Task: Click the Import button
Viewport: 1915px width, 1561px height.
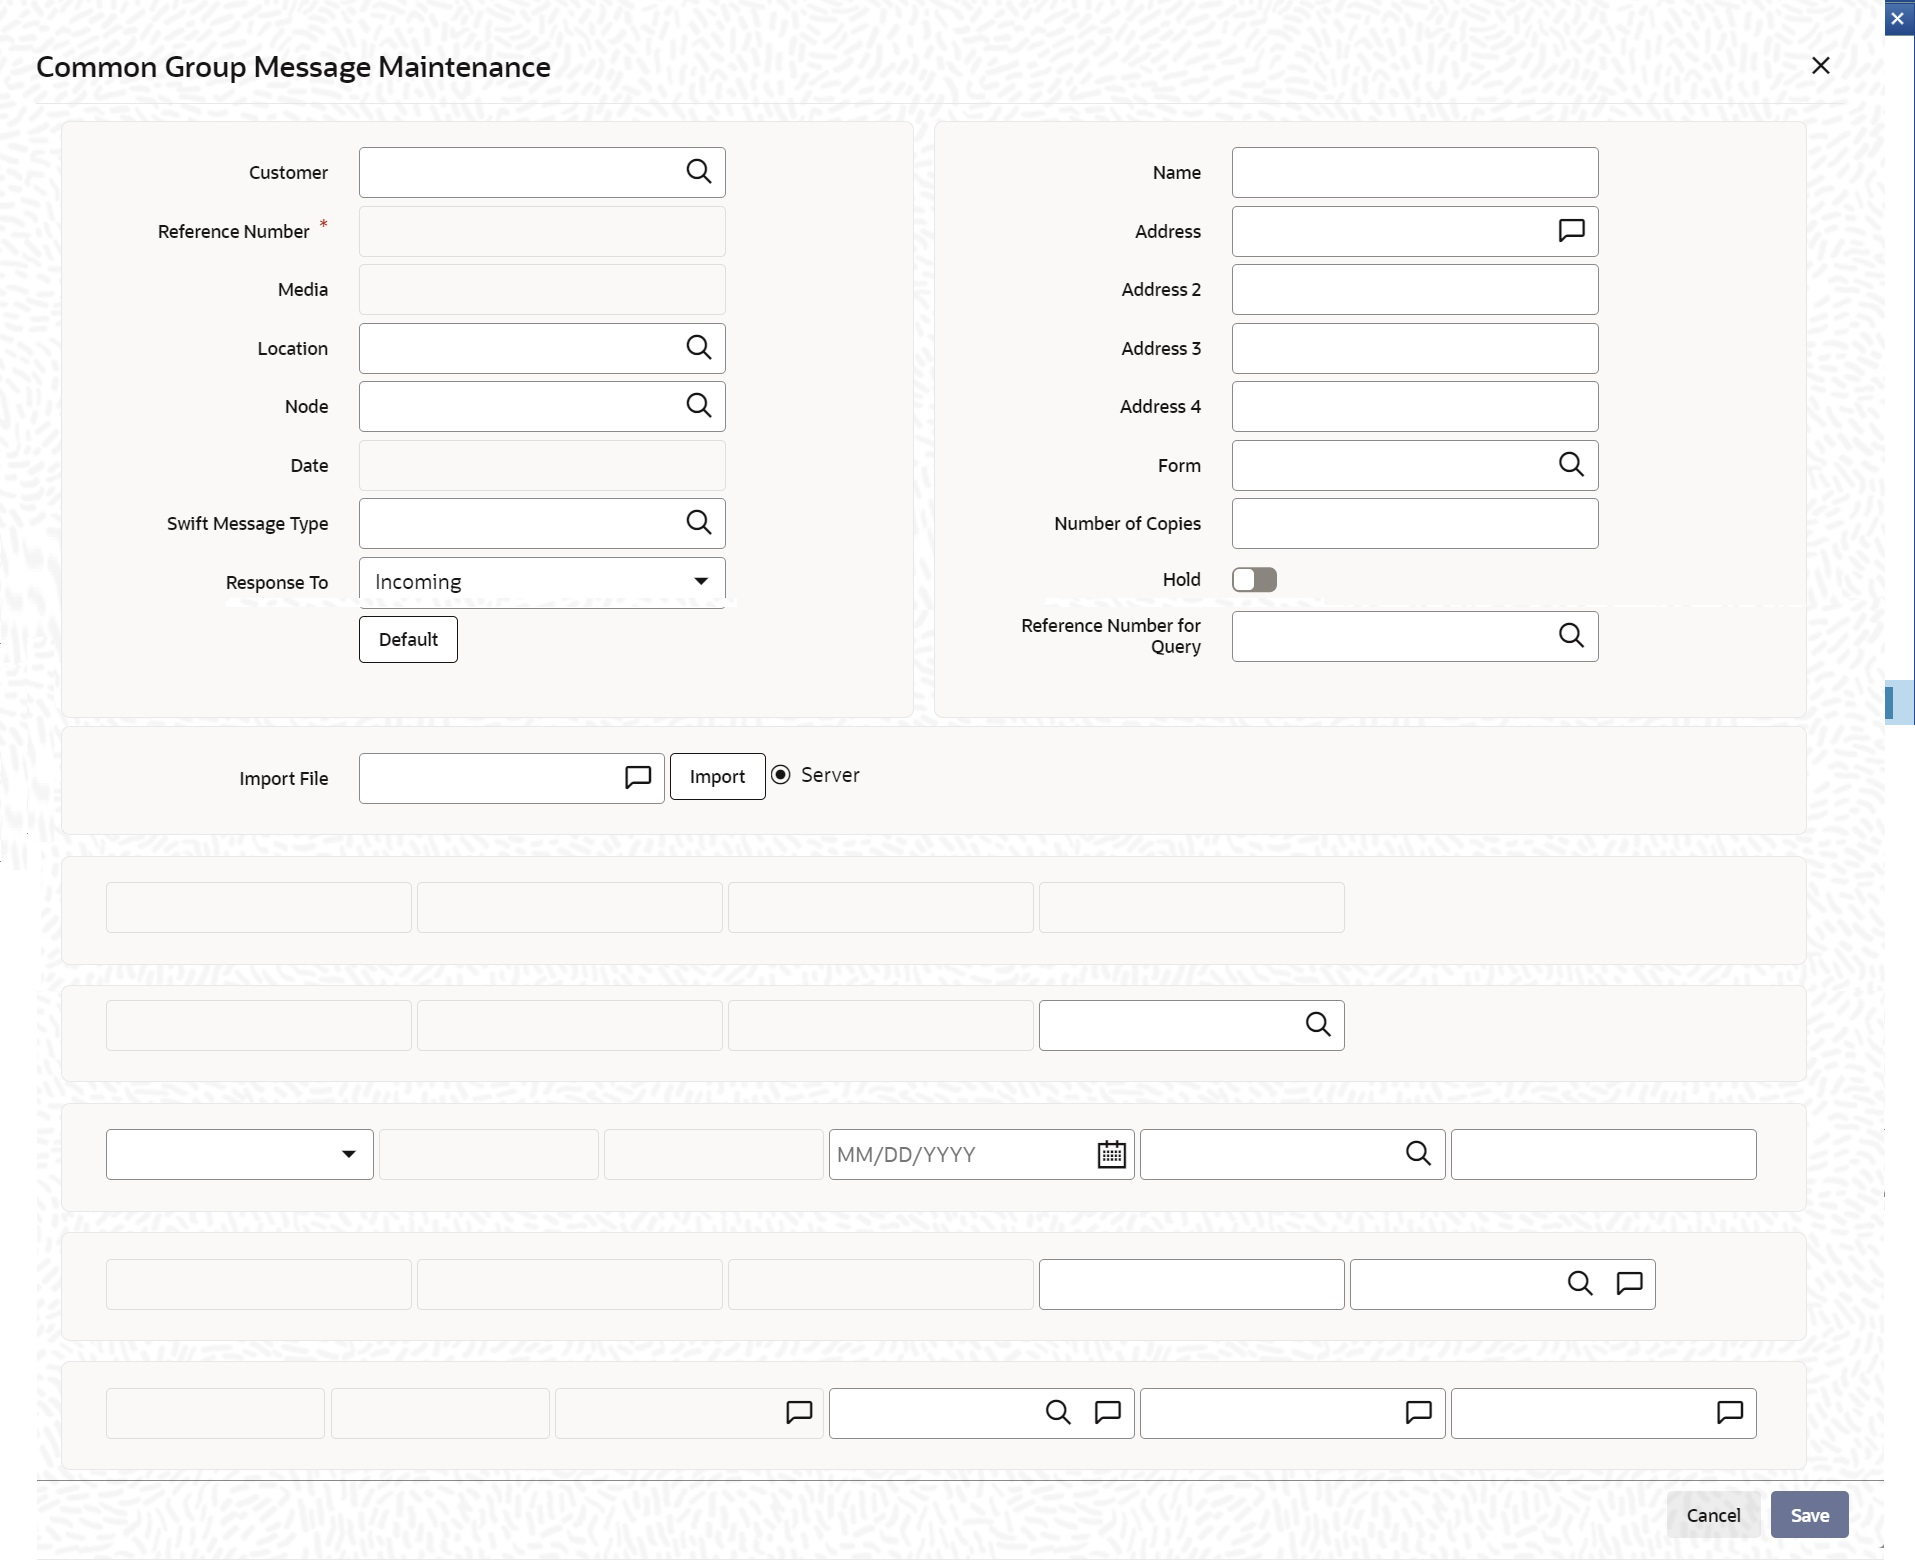Action: point(717,777)
